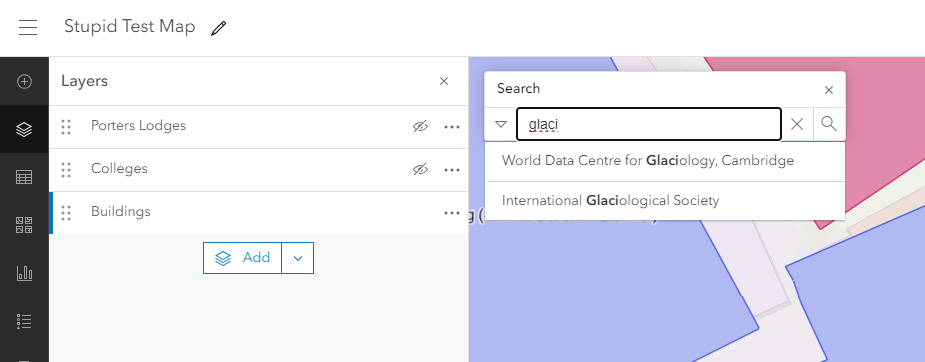Click the Add layer button
Viewport: 925px width, 362px height.
click(242, 258)
